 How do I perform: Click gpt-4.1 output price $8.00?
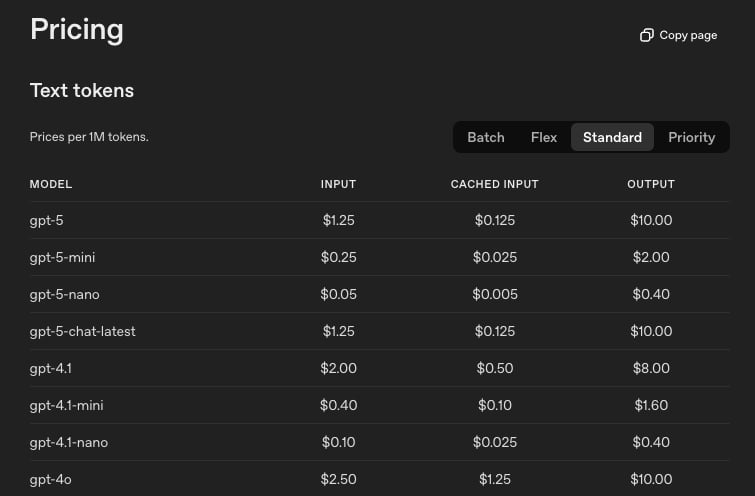[651, 368]
